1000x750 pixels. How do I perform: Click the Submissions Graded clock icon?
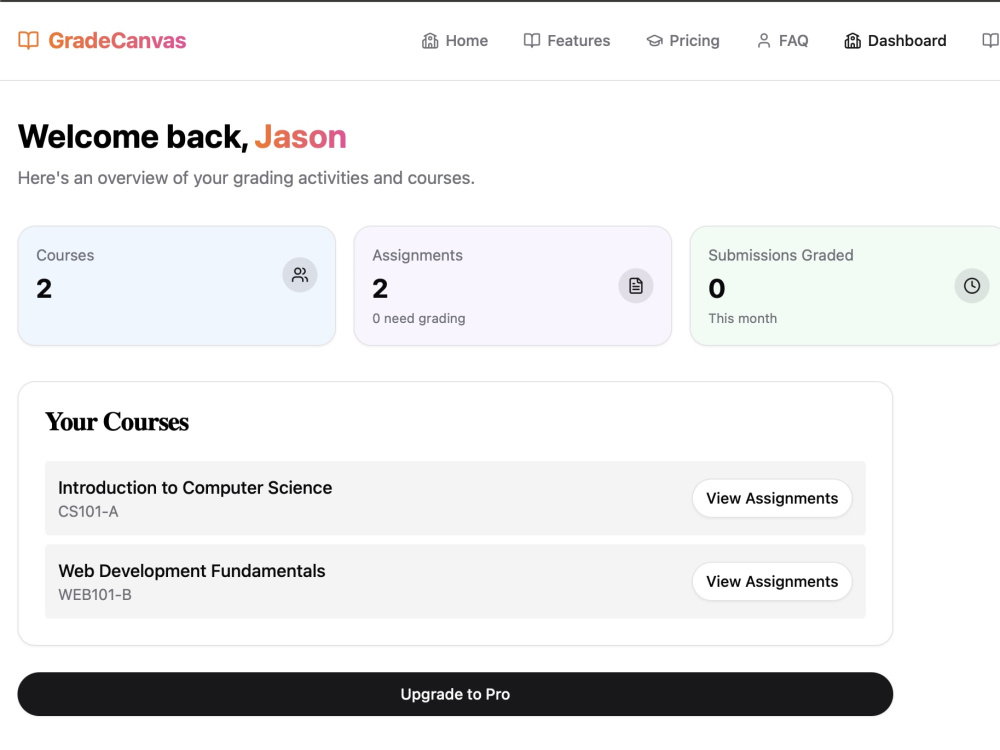coord(971,286)
